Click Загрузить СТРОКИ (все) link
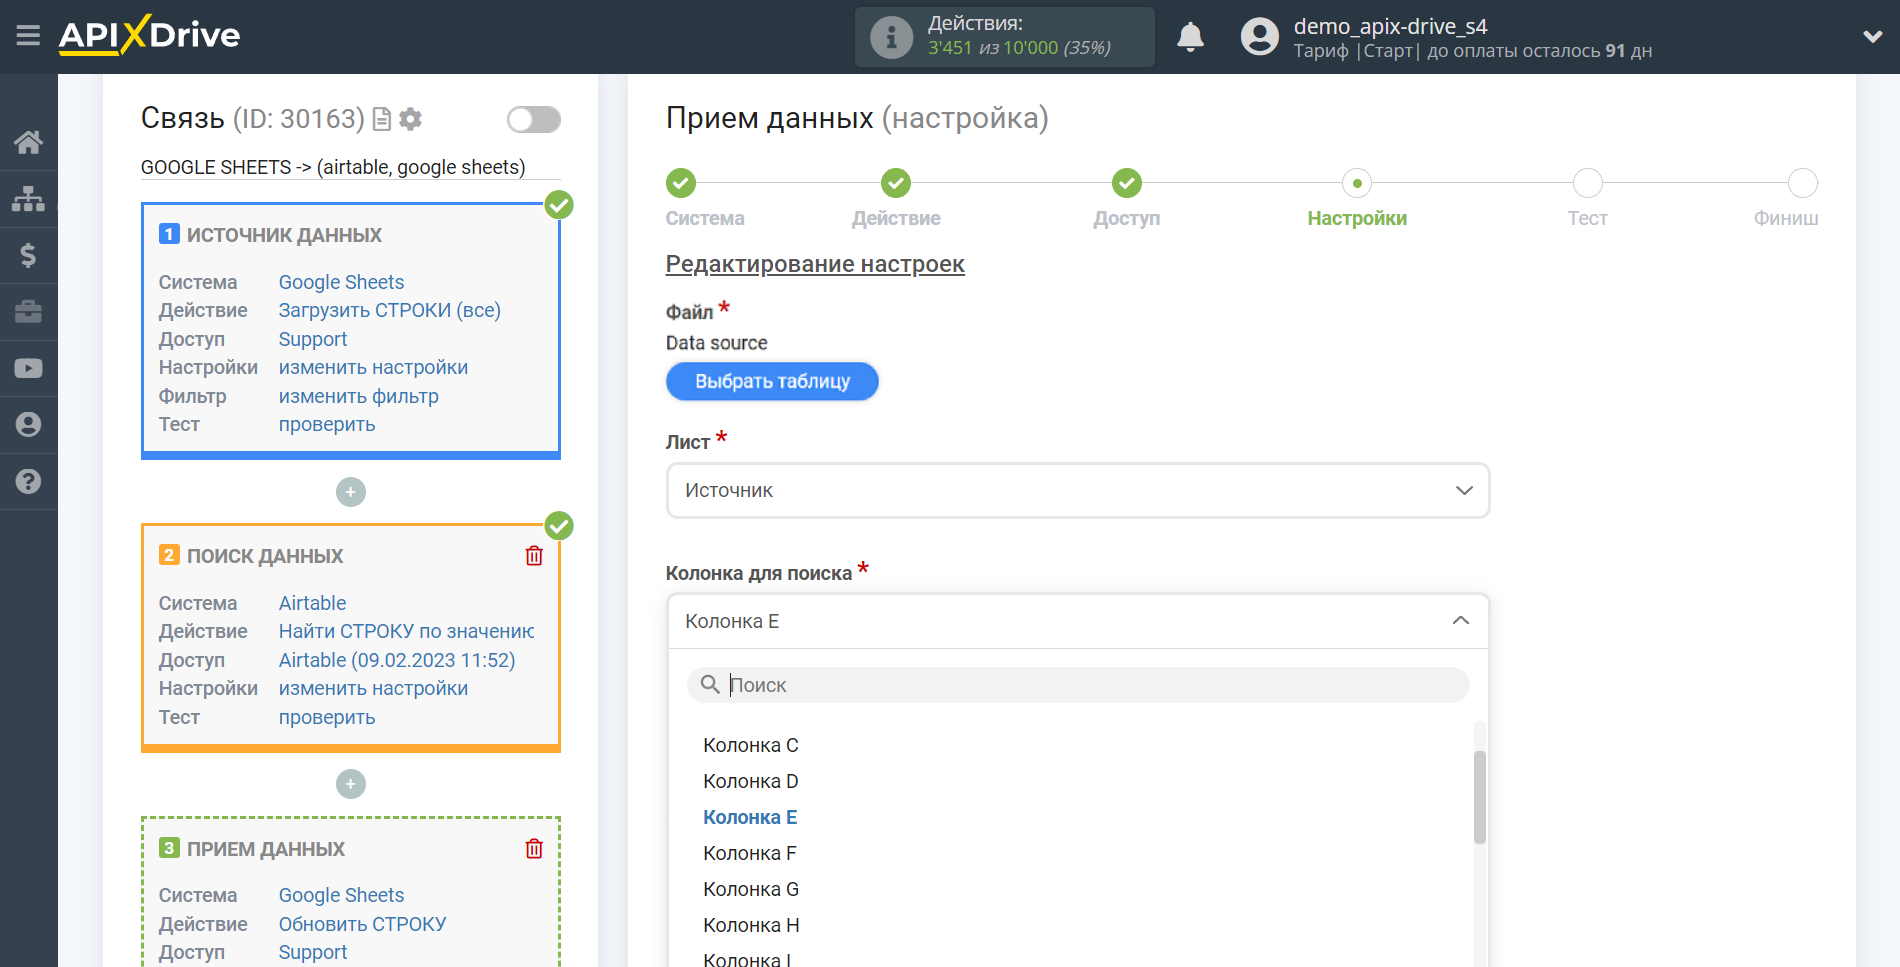This screenshot has width=1900, height=967. (x=389, y=310)
